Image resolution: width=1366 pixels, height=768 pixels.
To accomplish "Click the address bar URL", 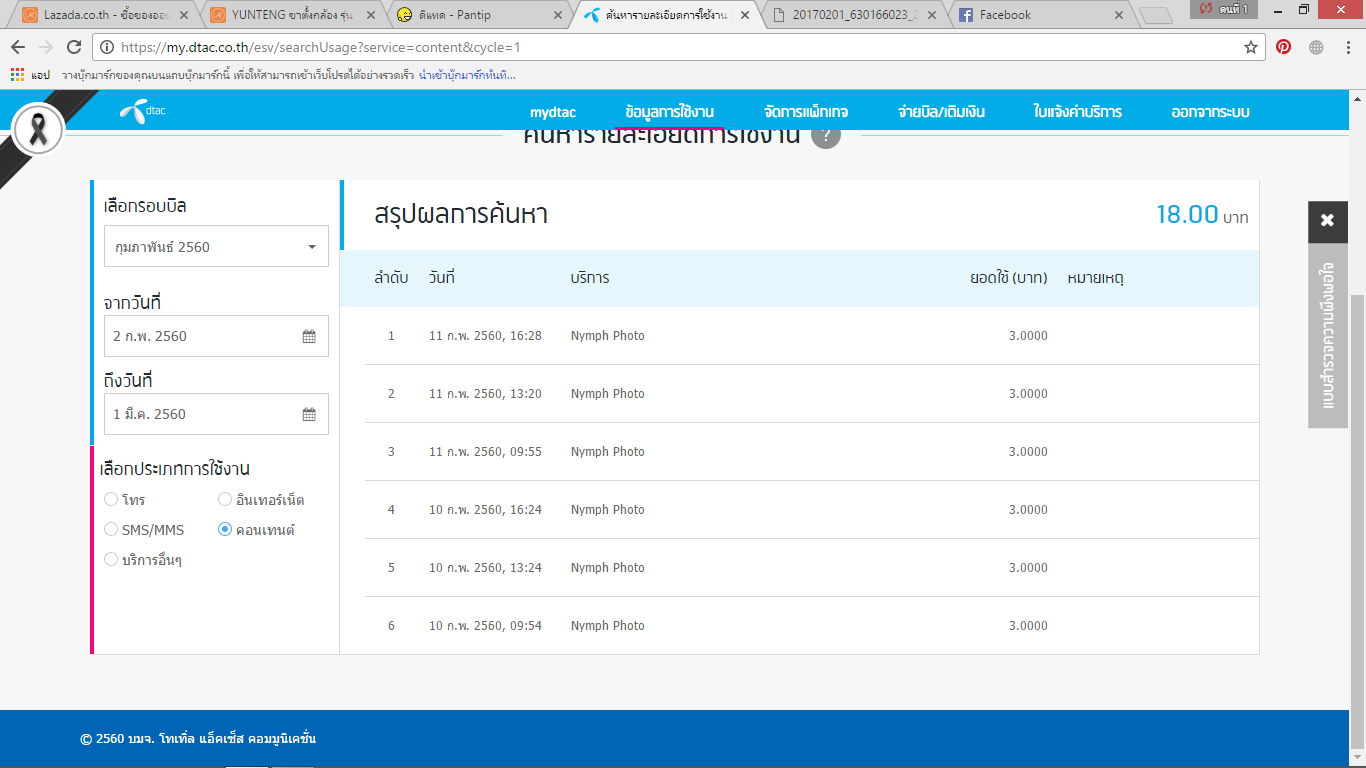I will point(320,47).
